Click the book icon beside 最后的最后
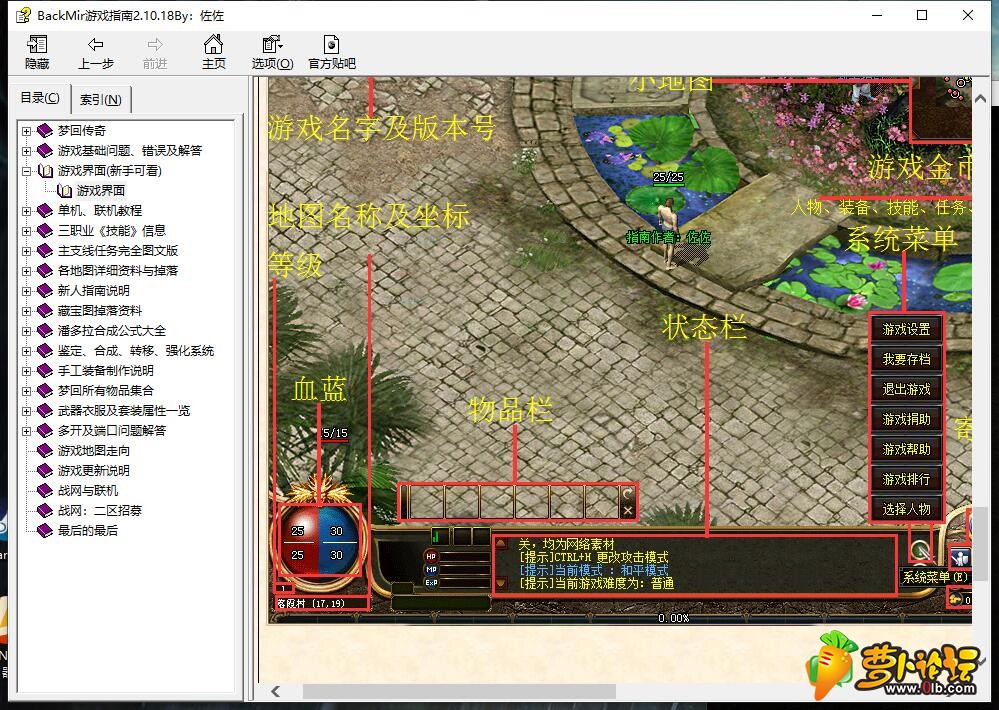This screenshot has height=710, width=999. pos(45,530)
